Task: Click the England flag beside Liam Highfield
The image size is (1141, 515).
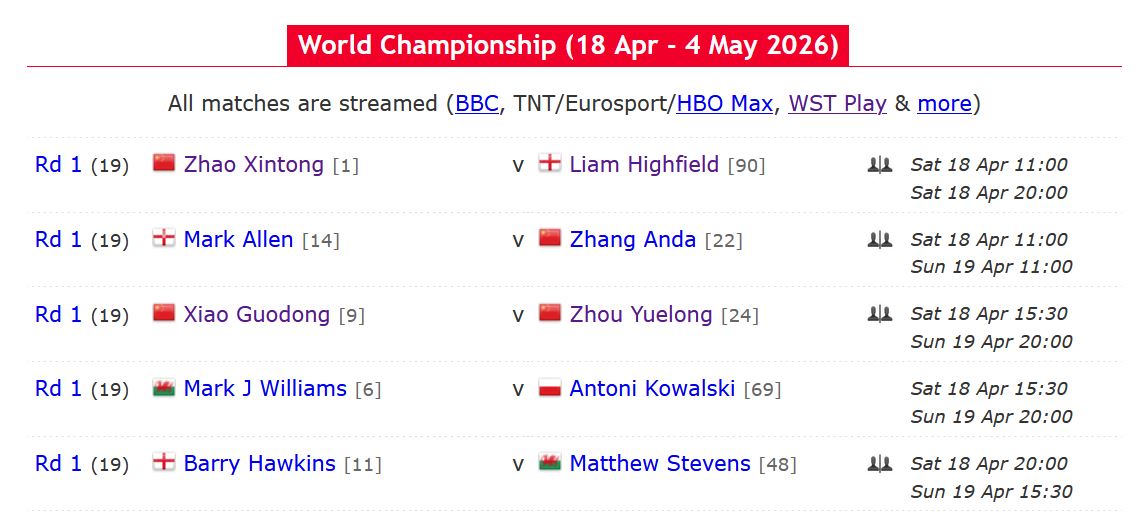Action: click(549, 163)
